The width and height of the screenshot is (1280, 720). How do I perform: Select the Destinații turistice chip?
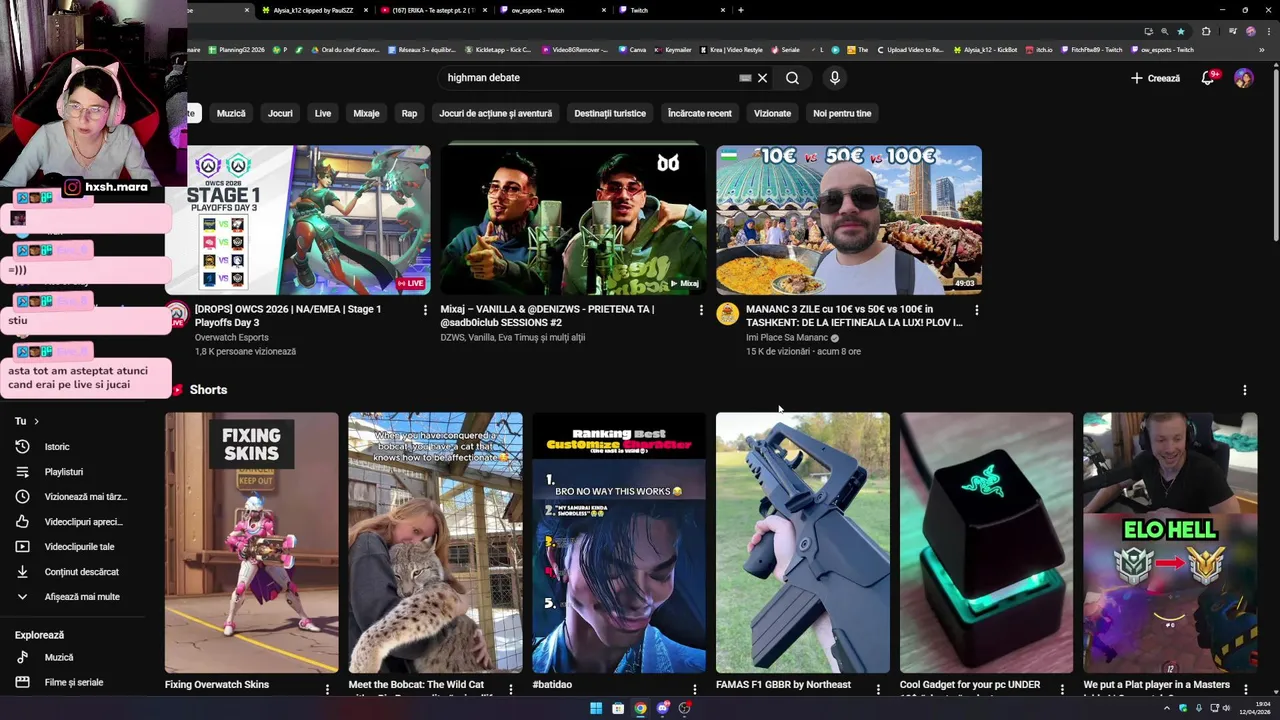(x=610, y=113)
